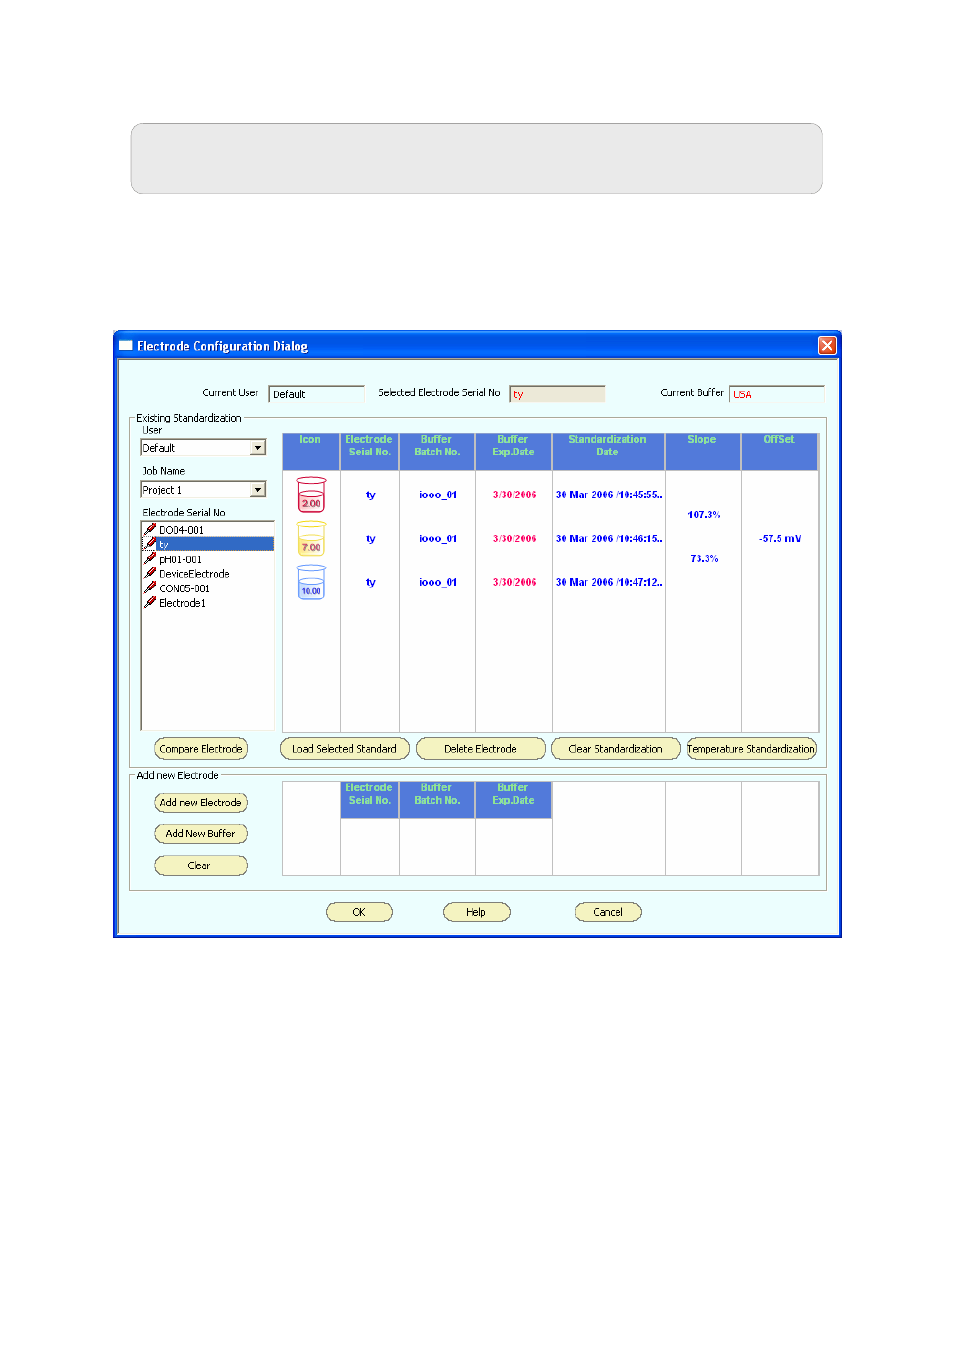Image resolution: width=954 pixels, height=1350 pixels.
Task: Click iooo_01 batch in the 10.00 row
Action: point(438,582)
